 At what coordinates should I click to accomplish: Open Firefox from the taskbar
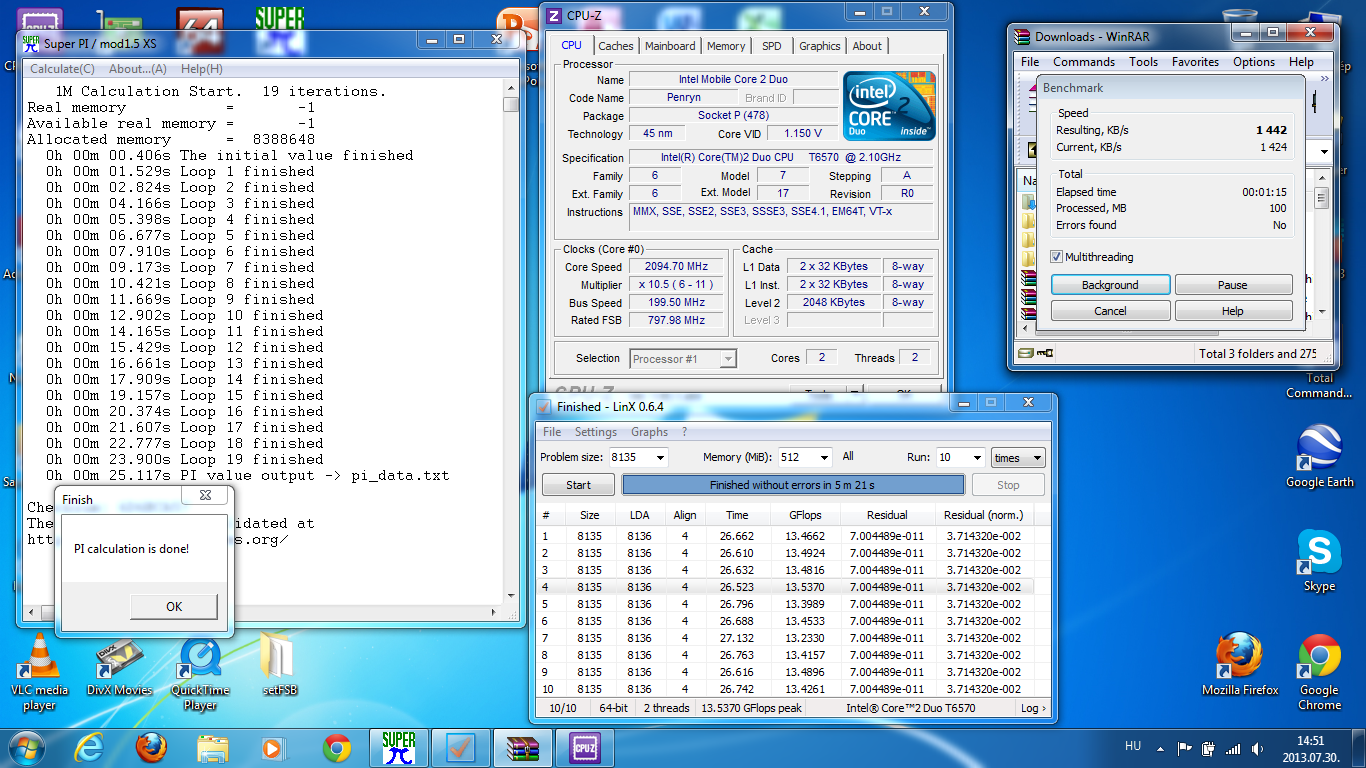point(151,748)
